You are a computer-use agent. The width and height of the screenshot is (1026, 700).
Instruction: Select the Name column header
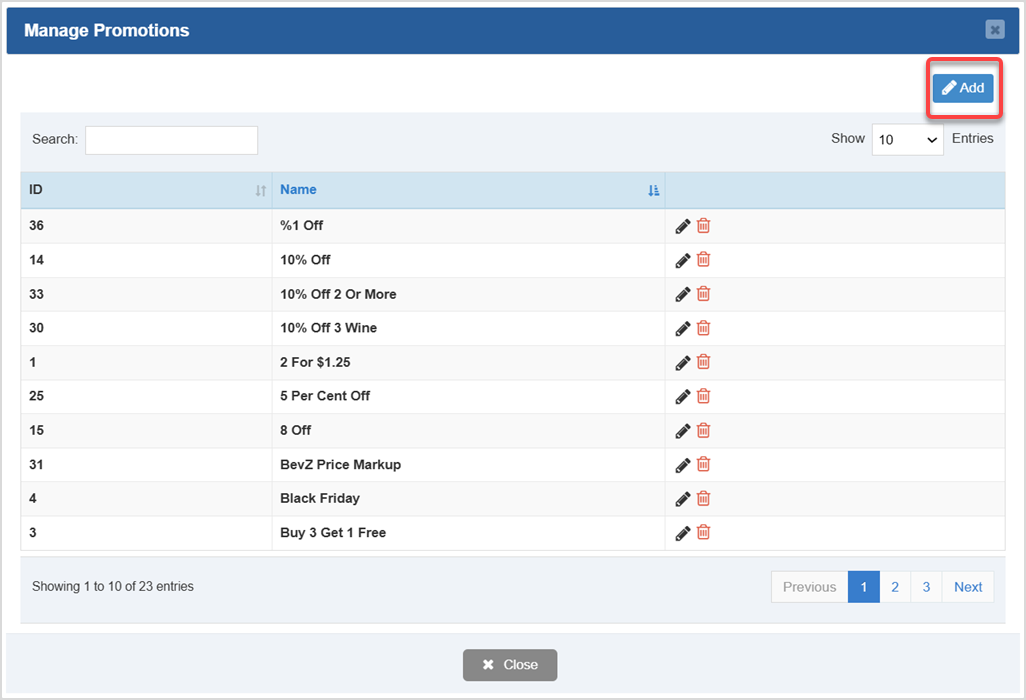pos(298,189)
